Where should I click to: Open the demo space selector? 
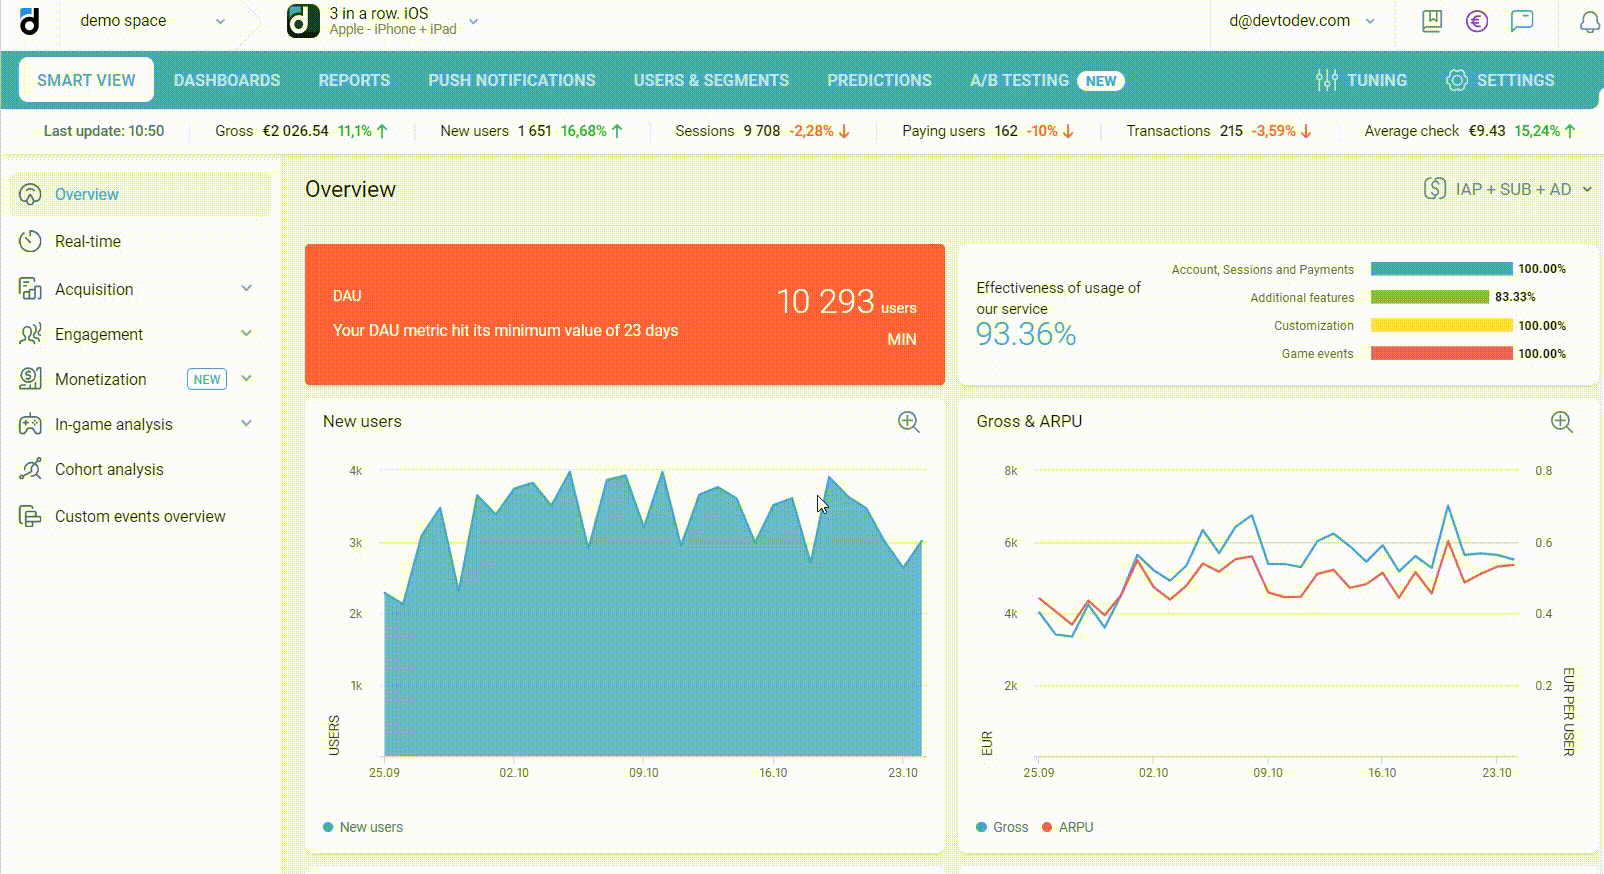[150, 21]
